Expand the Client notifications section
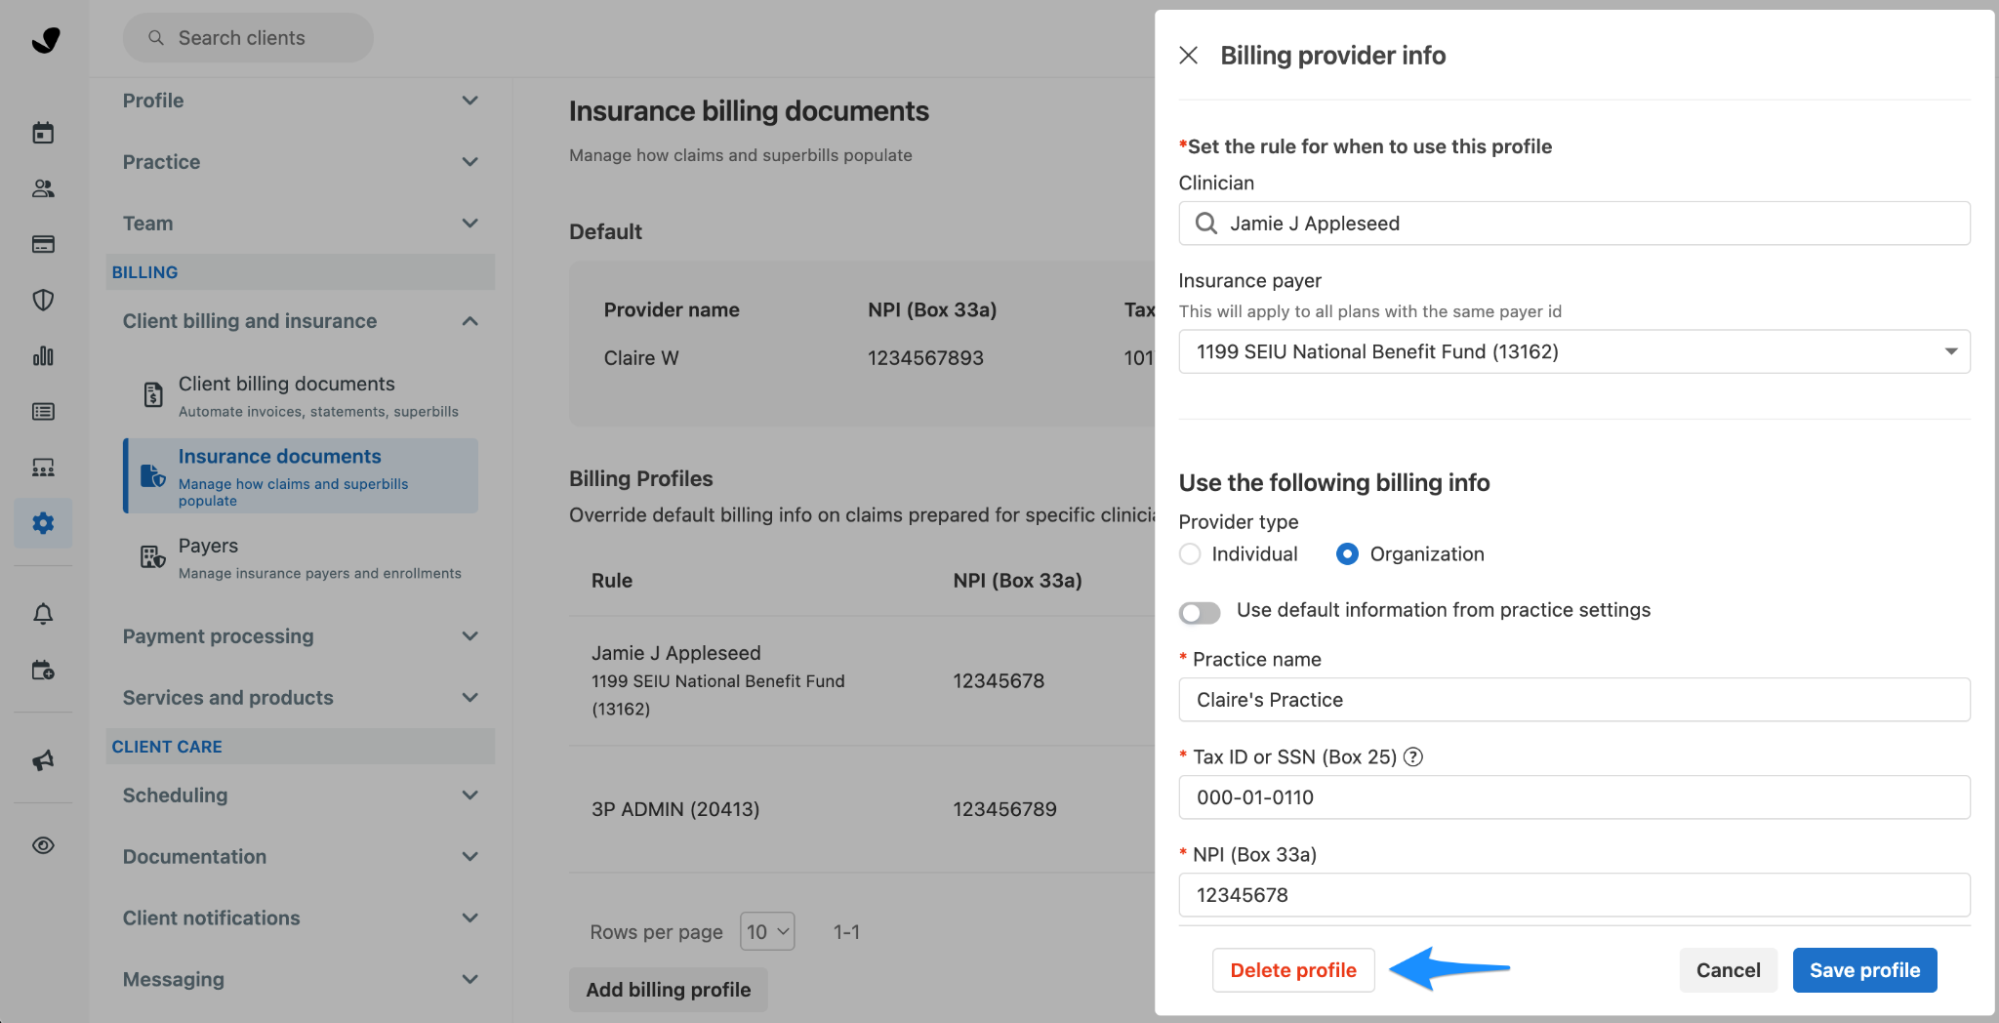Viewport: 1999px width, 1023px height. [x=300, y=918]
